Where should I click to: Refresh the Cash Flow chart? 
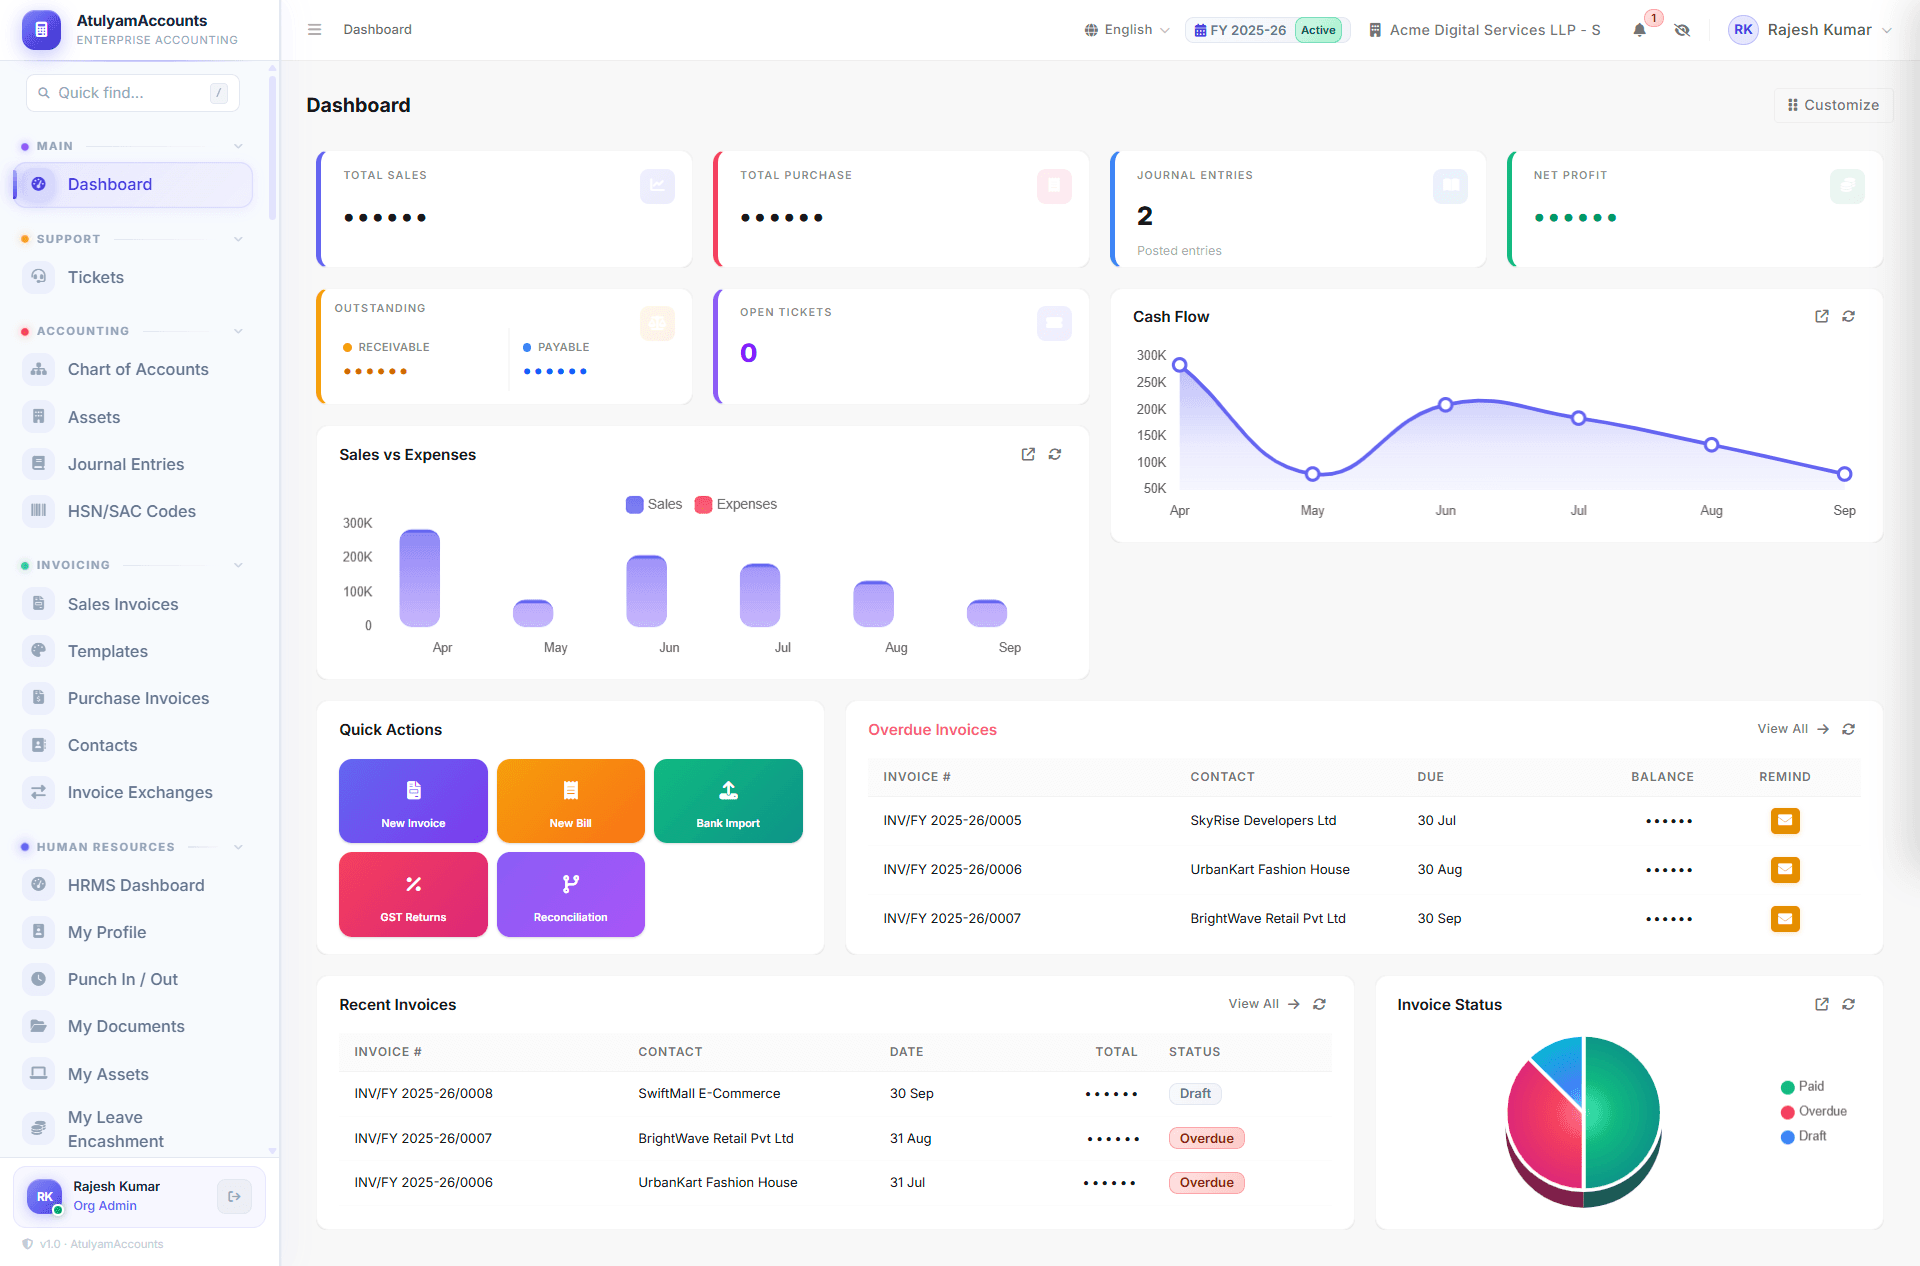[x=1848, y=316]
